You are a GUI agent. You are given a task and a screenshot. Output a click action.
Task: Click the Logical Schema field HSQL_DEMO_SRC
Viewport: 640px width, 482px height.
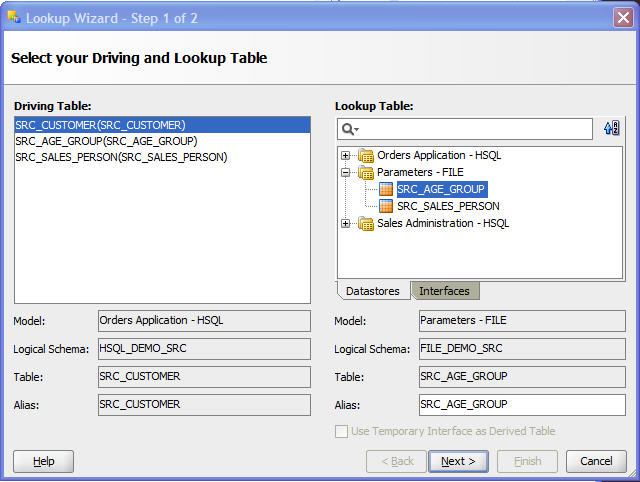pos(204,349)
